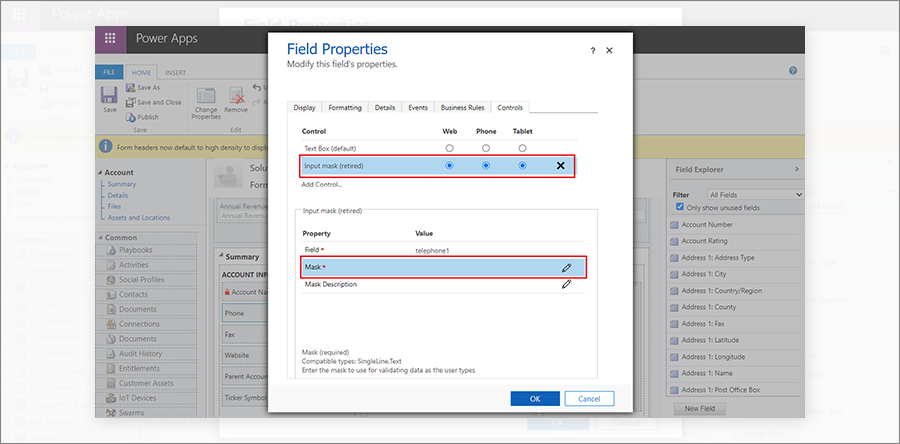Click the OK button

[535, 398]
